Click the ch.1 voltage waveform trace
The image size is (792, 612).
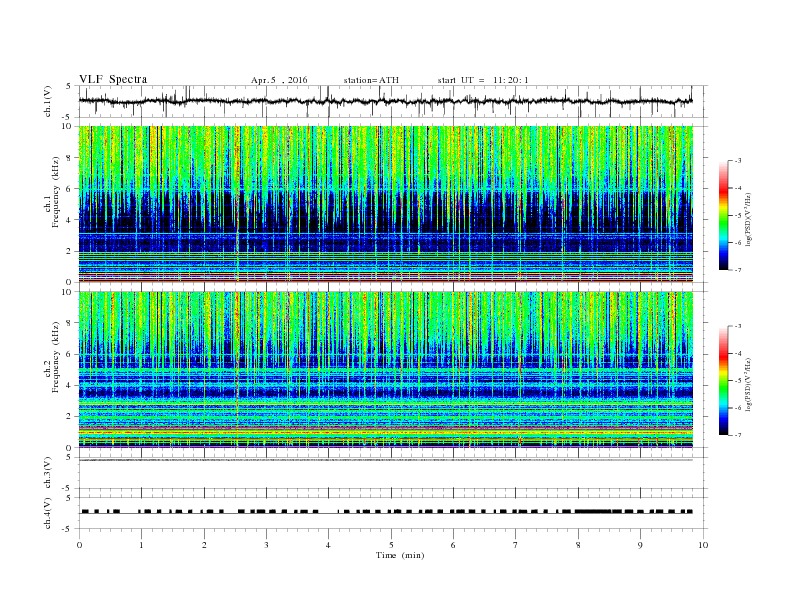tap(385, 101)
